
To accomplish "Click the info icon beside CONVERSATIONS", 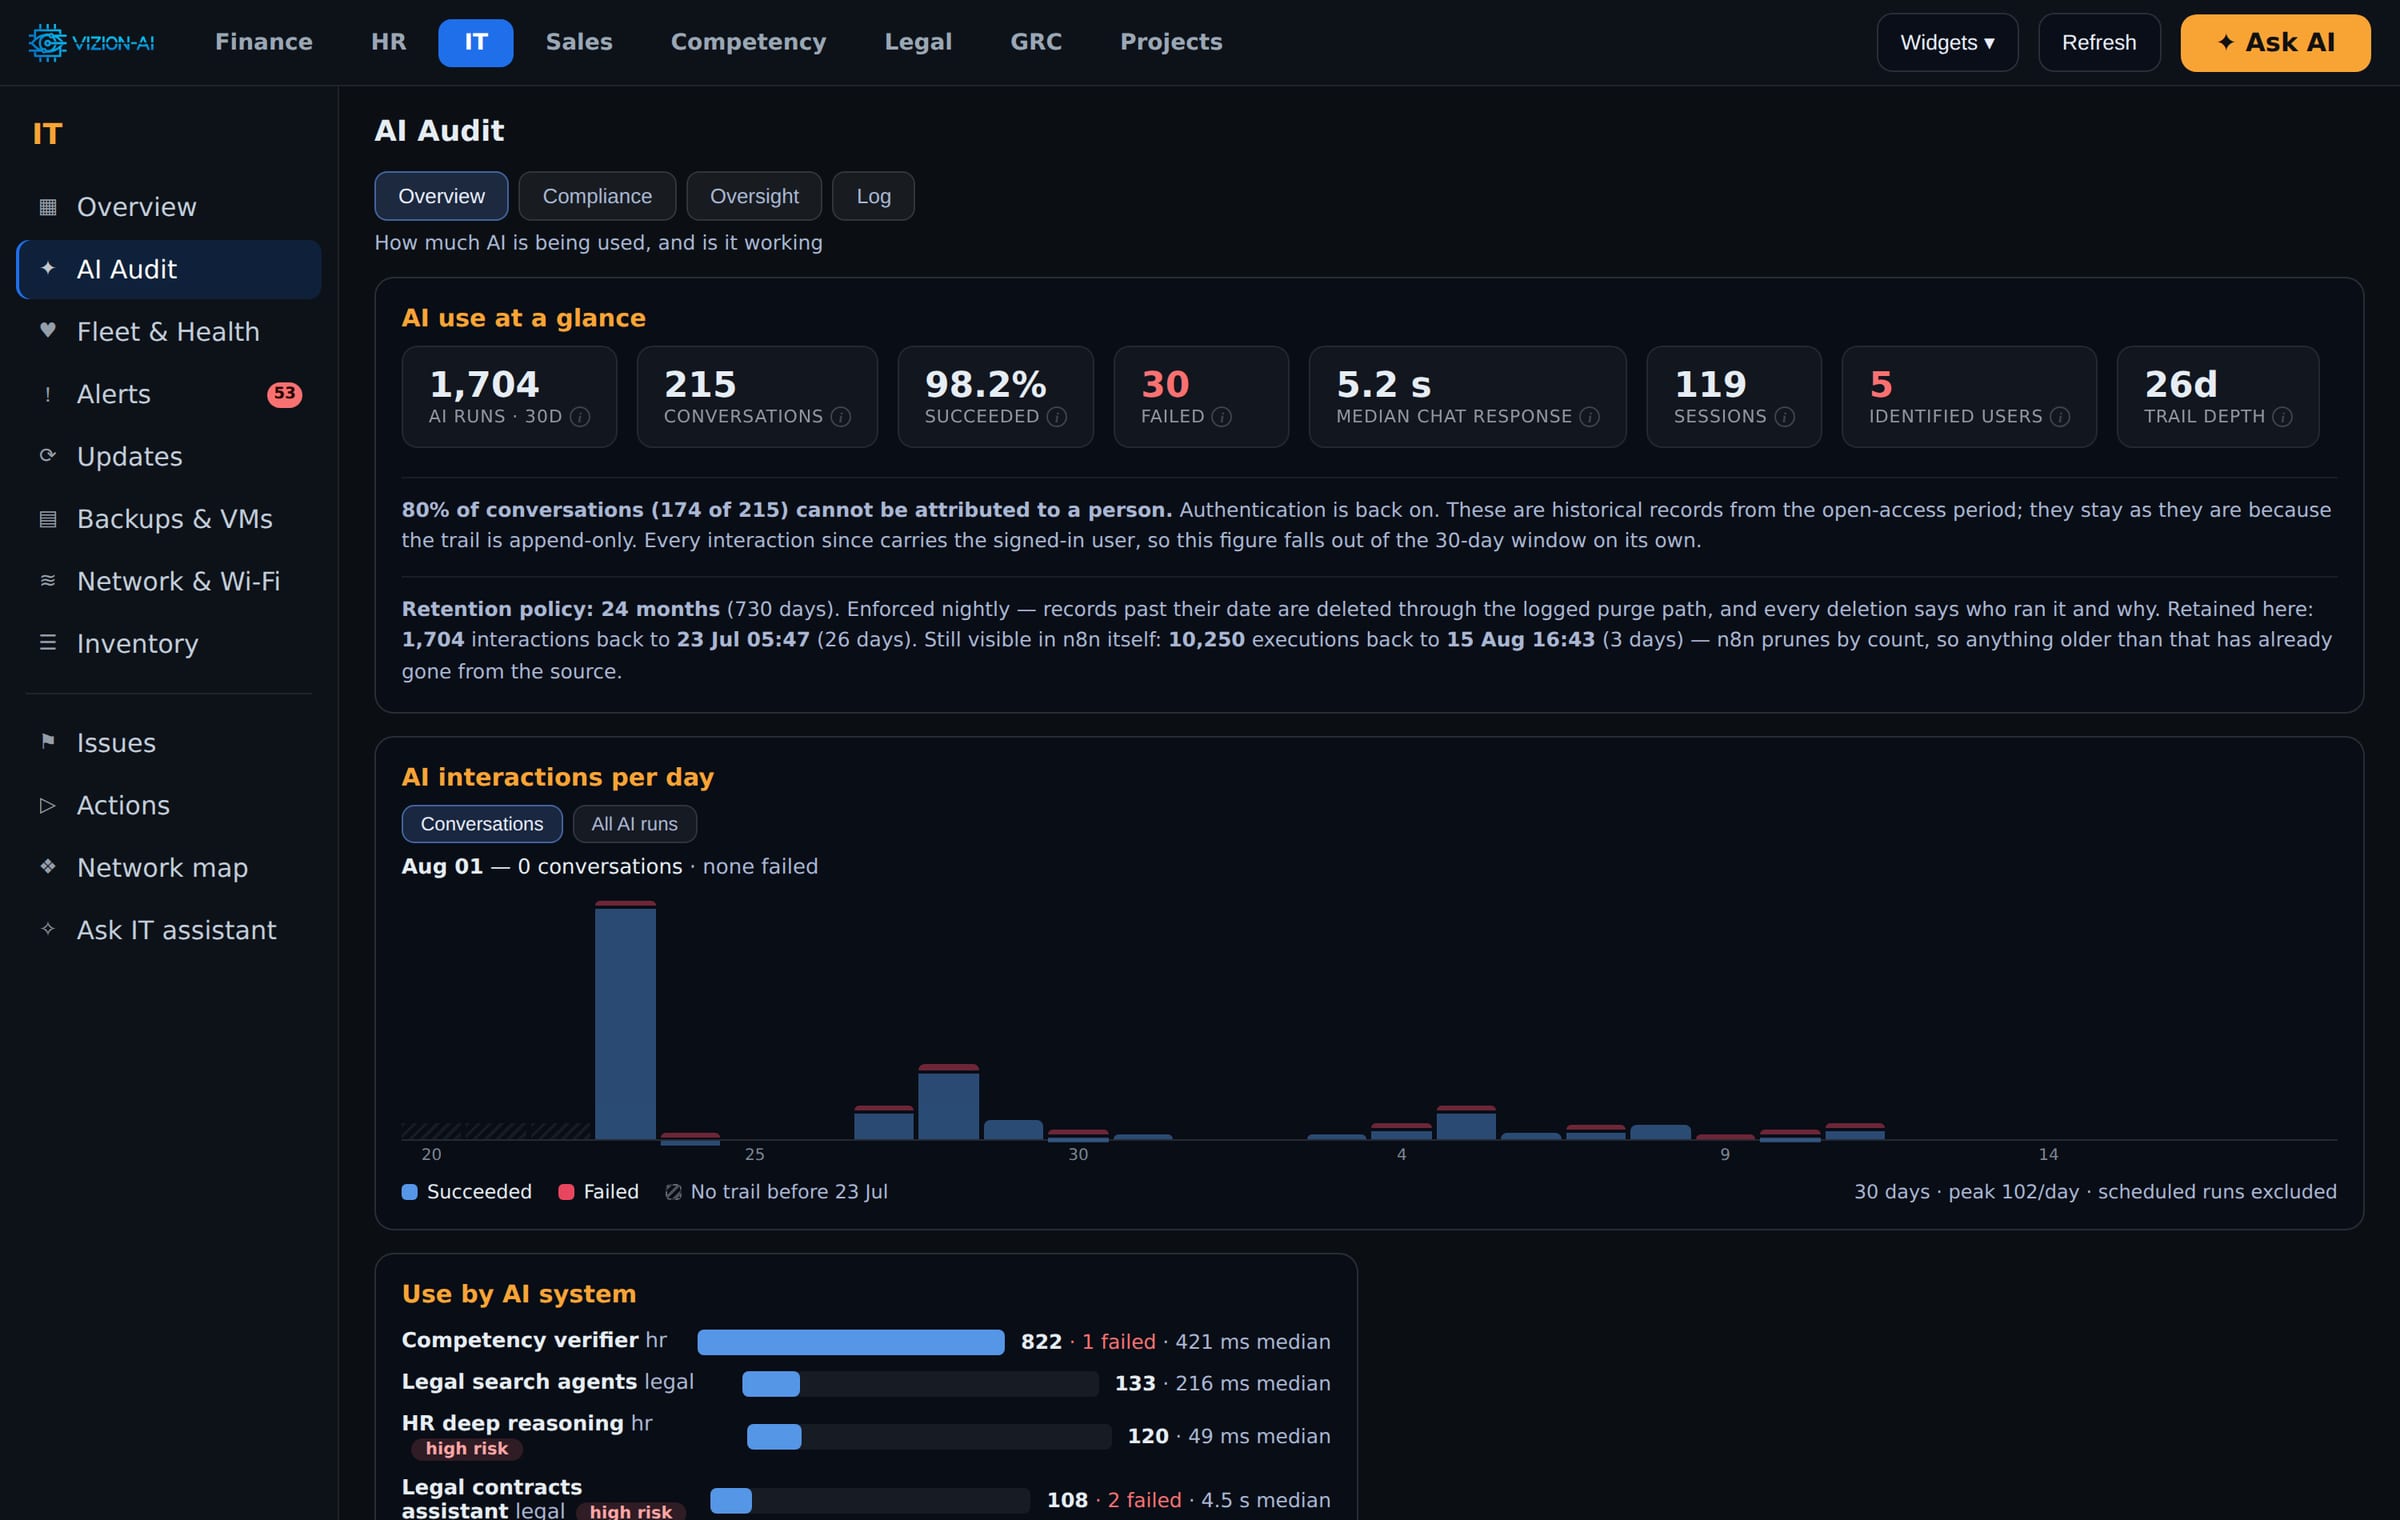I will click(841, 417).
